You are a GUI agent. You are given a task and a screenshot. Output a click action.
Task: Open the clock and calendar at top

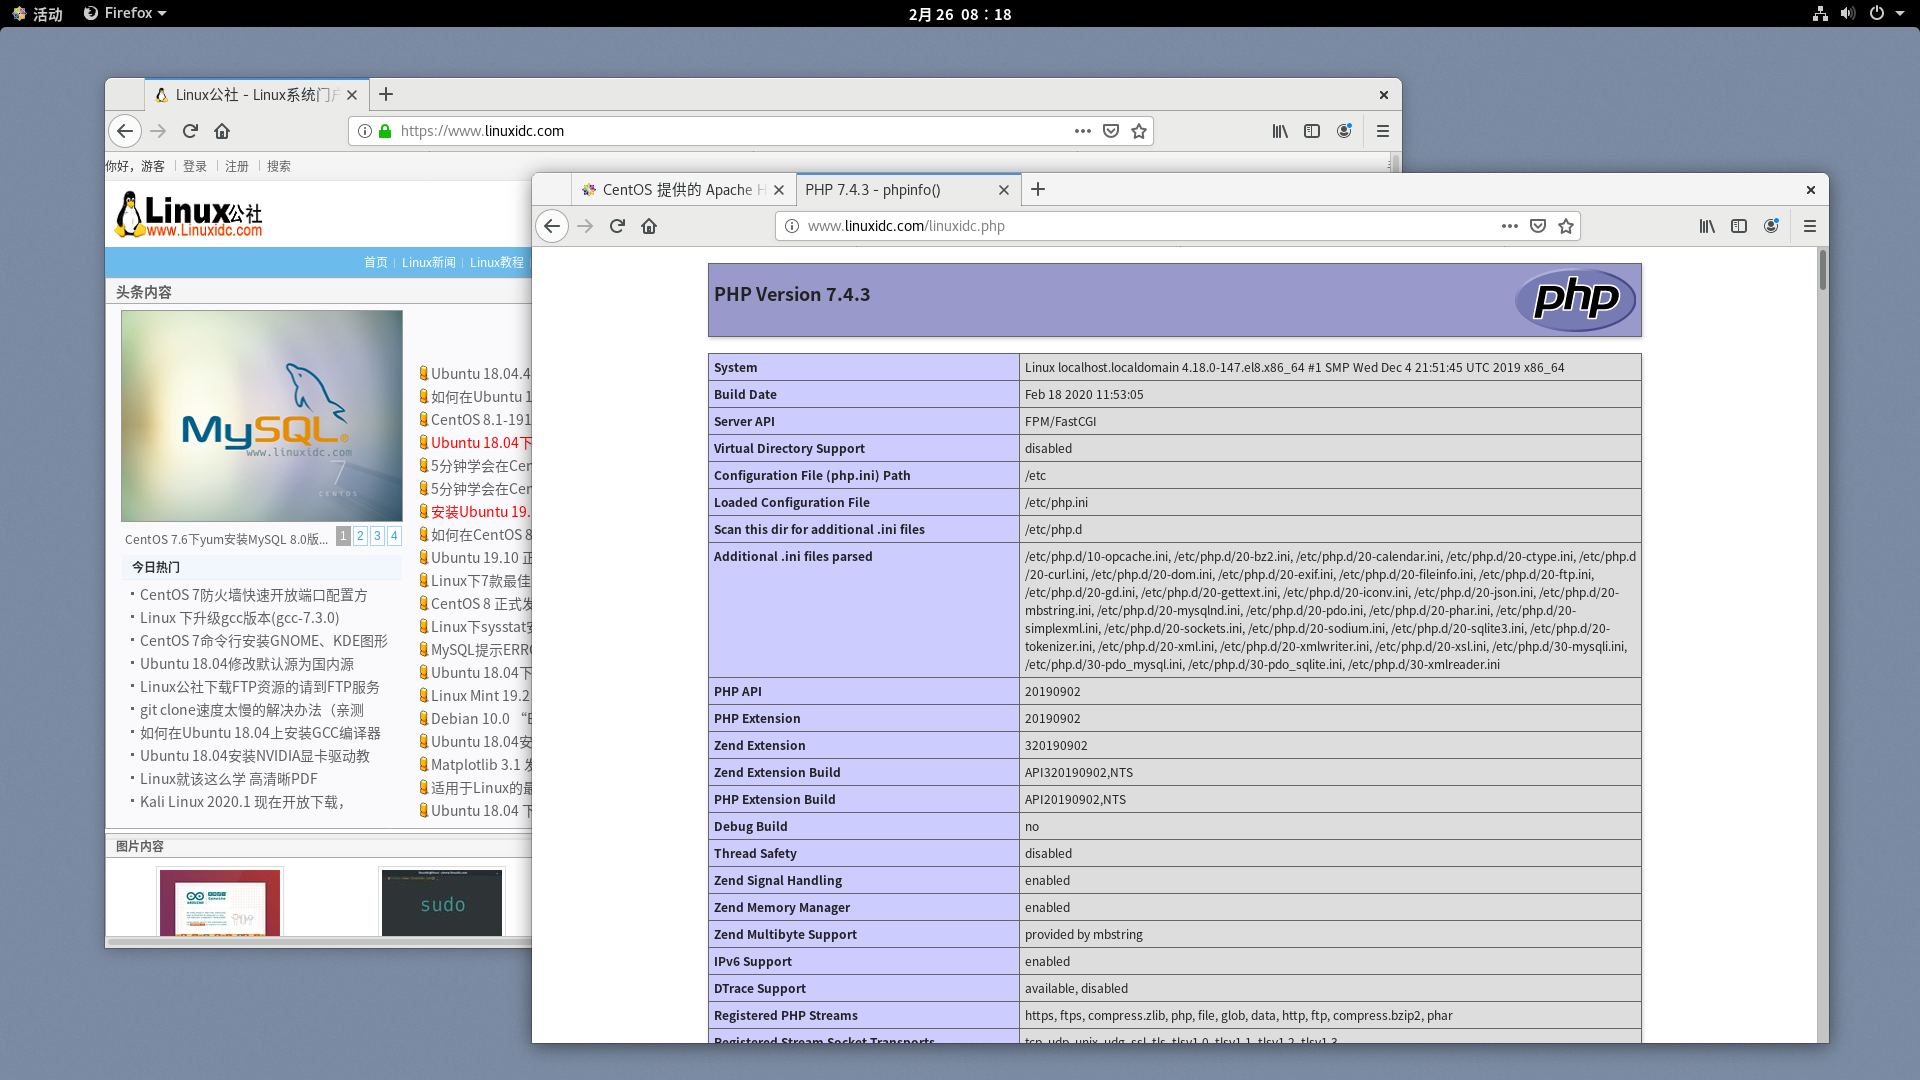[960, 14]
